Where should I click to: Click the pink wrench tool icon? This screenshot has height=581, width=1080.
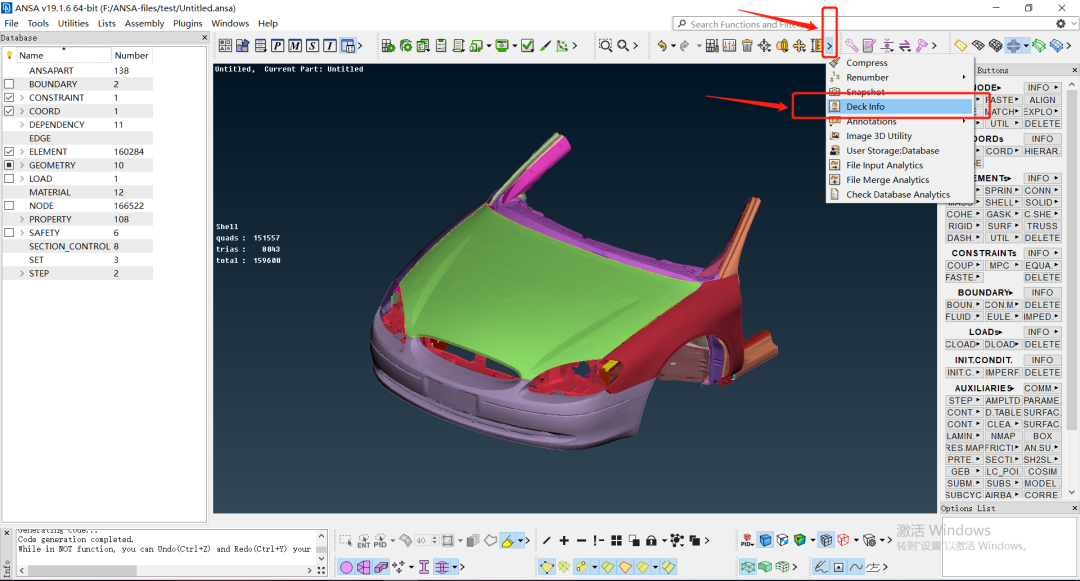[852, 45]
